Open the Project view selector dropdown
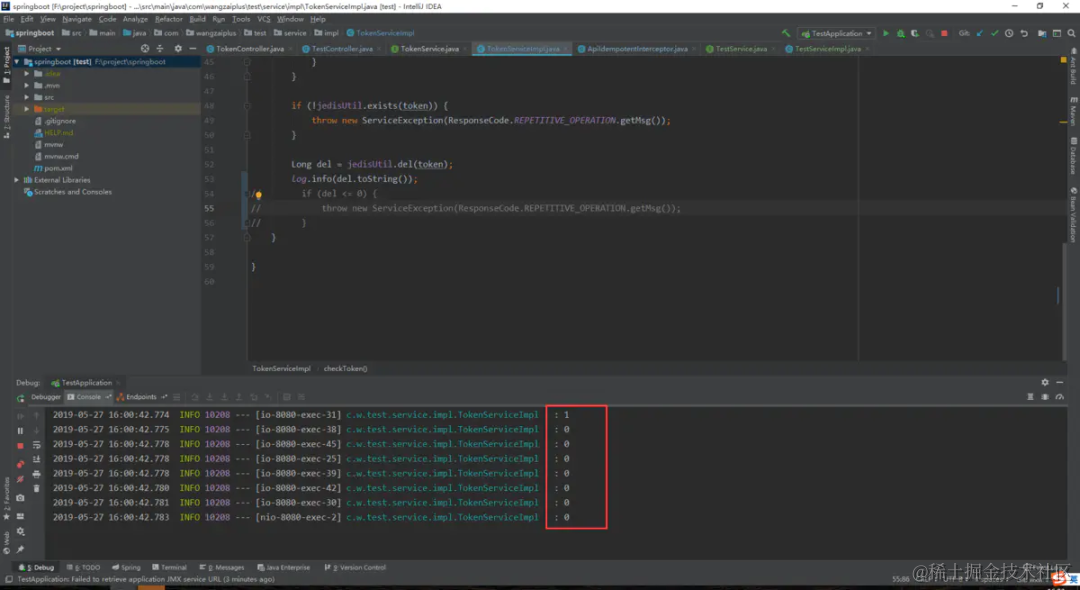The width and height of the screenshot is (1080, 590). point(40,49)
